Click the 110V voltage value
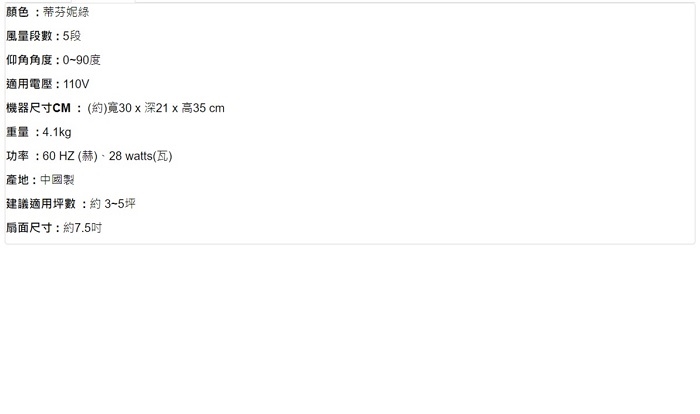Viewport: 700px width, 414px height. pos(76,84)
